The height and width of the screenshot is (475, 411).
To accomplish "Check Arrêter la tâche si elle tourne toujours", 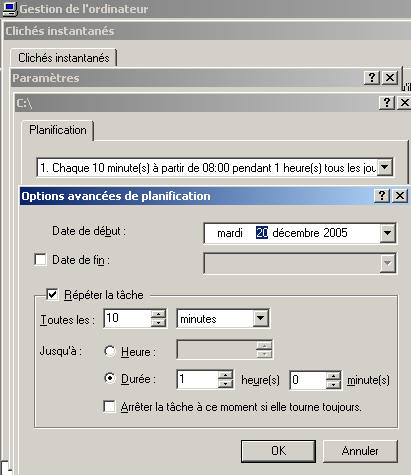I will (109, 407).
